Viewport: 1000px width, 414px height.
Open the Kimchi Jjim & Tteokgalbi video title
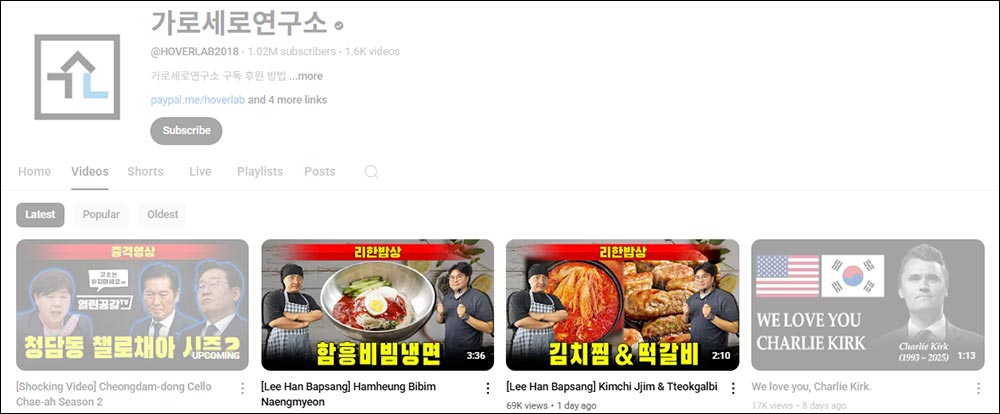(x=612, y=387)
